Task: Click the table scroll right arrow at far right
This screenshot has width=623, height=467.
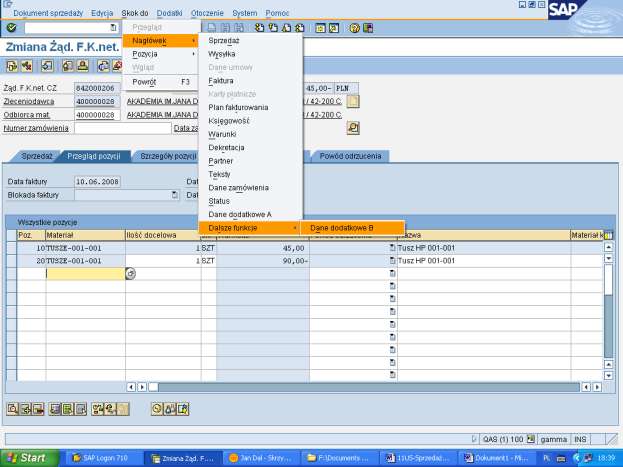Action: click(597, 387)
